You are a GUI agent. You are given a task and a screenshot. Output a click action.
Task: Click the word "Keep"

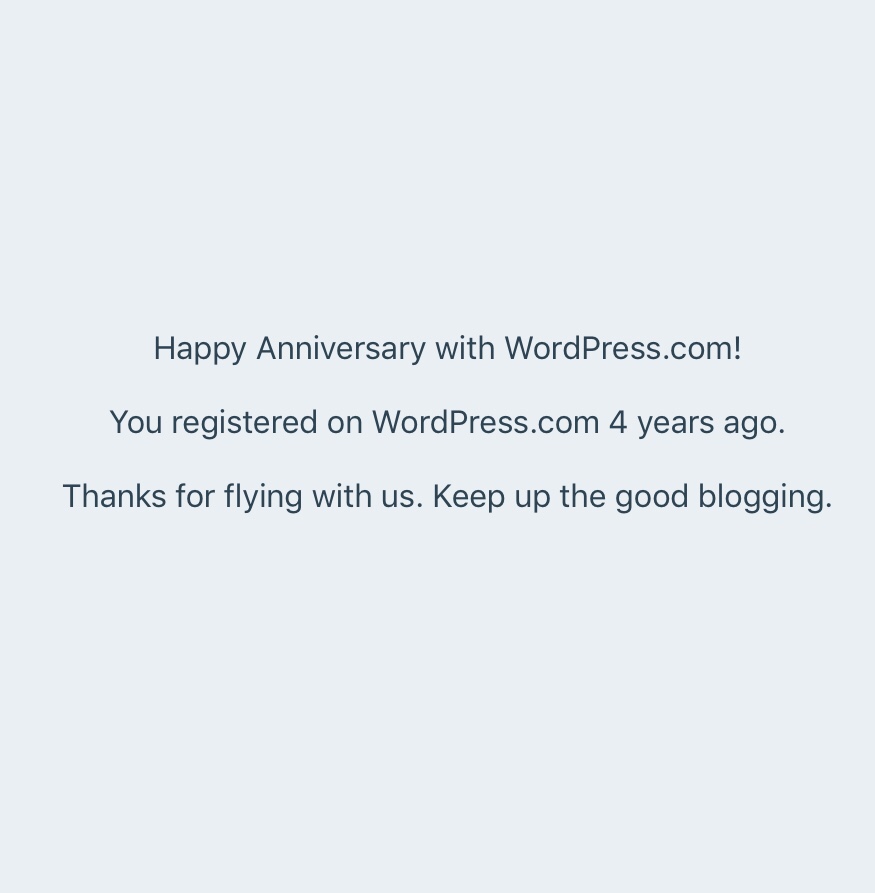pos(469,497)
